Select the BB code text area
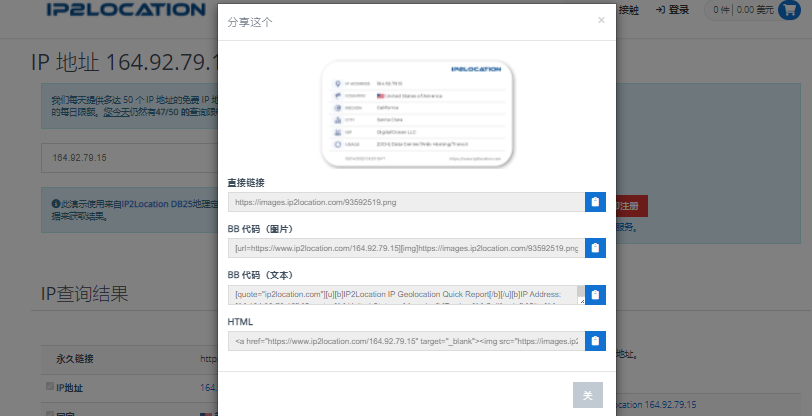The width and height of the screenshot is (812, 416). click(407, 295)
